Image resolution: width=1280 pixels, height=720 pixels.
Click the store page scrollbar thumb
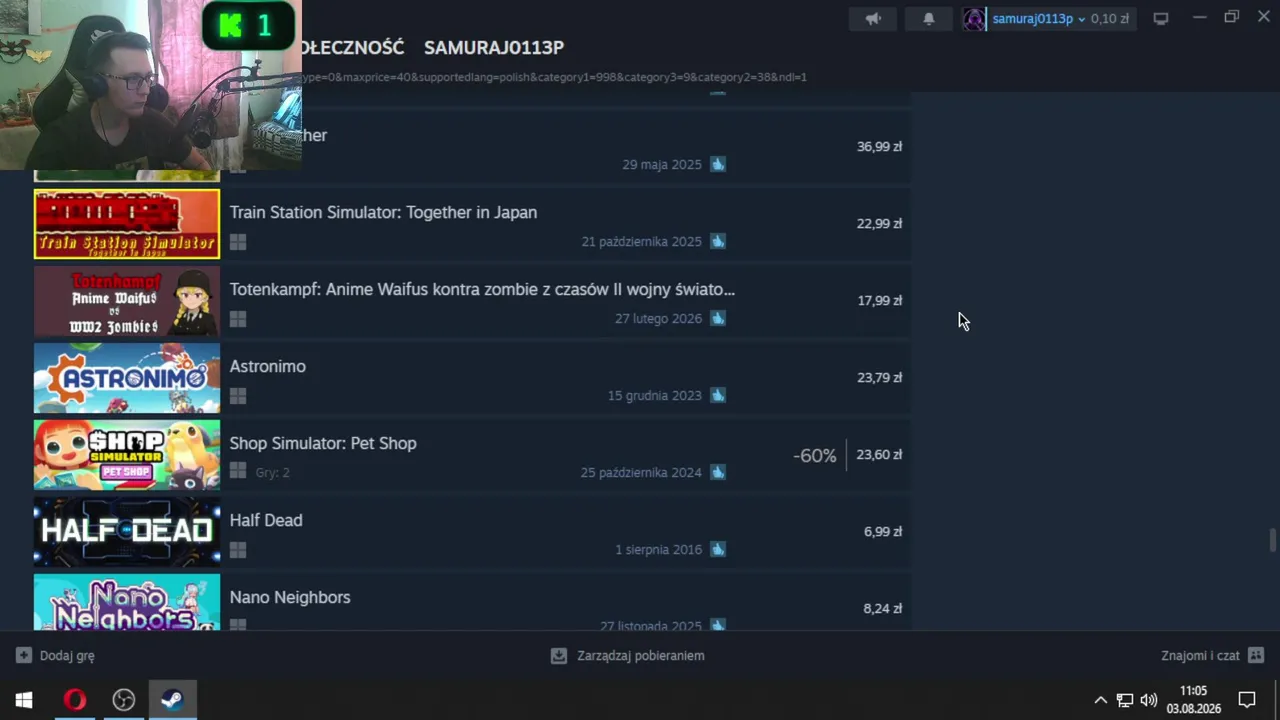1273,540
